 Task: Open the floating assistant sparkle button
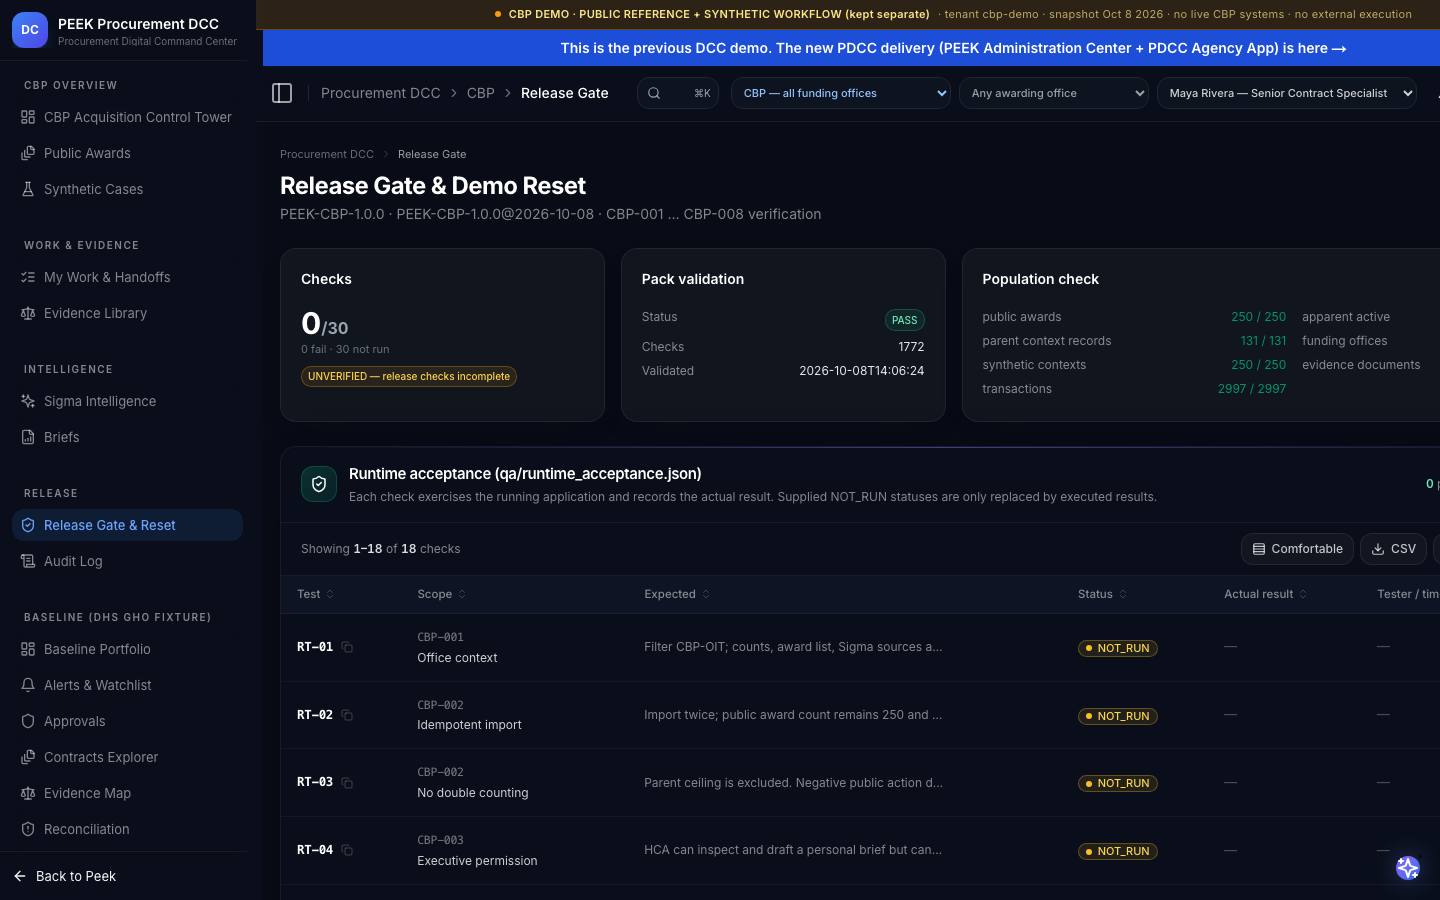coord(1408,868)
